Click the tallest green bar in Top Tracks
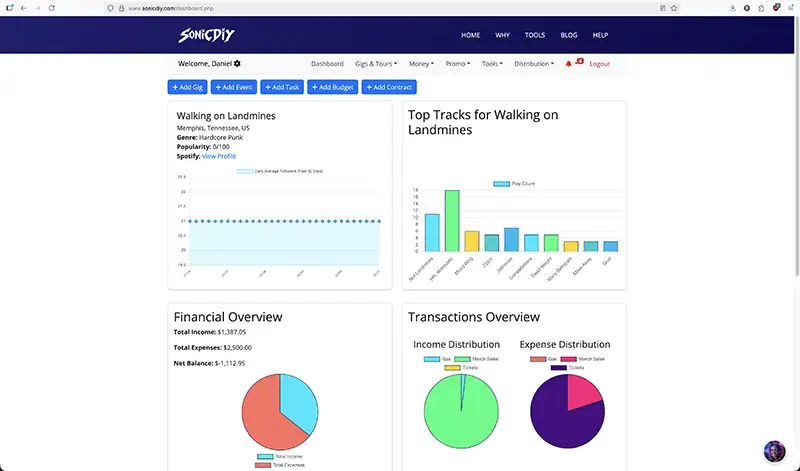This screenshot has height=471, width=800. [452, 220]
